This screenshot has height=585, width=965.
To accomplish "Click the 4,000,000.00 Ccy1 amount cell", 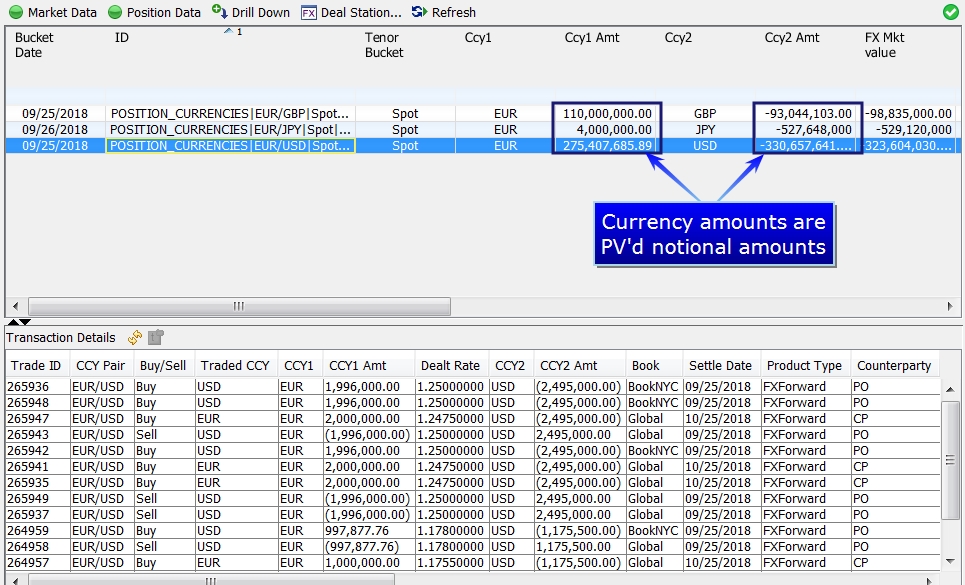I will tap(607, 129).
